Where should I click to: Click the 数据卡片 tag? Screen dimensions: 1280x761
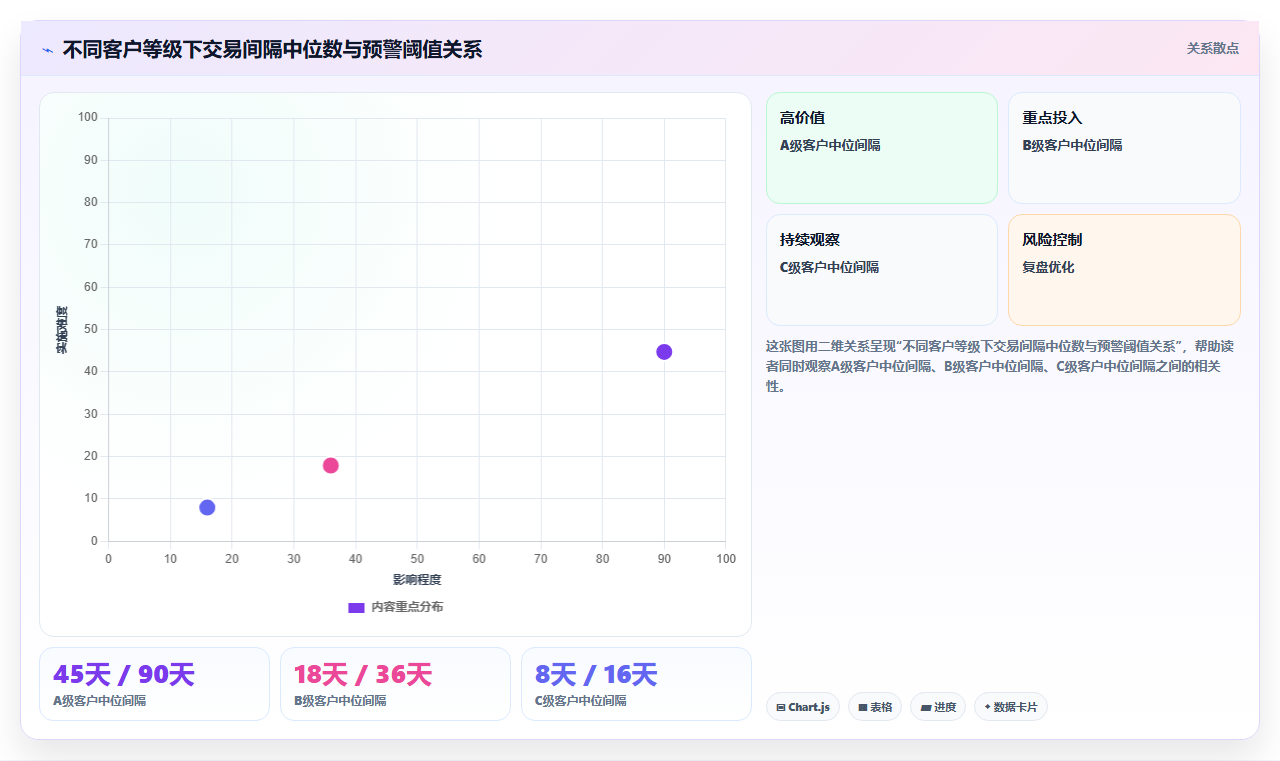[1011, 707]
